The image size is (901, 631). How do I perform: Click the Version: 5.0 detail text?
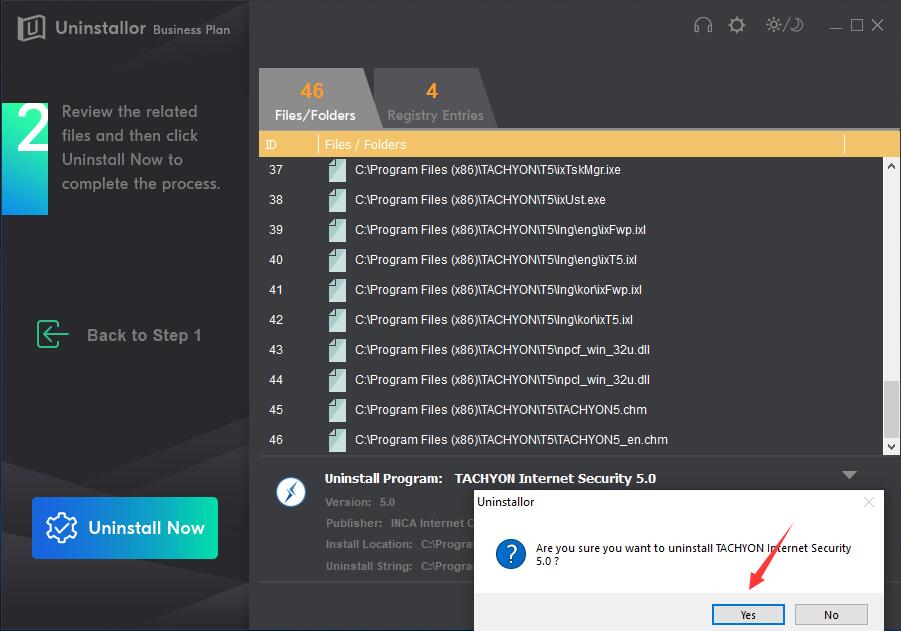coord(360,502)
